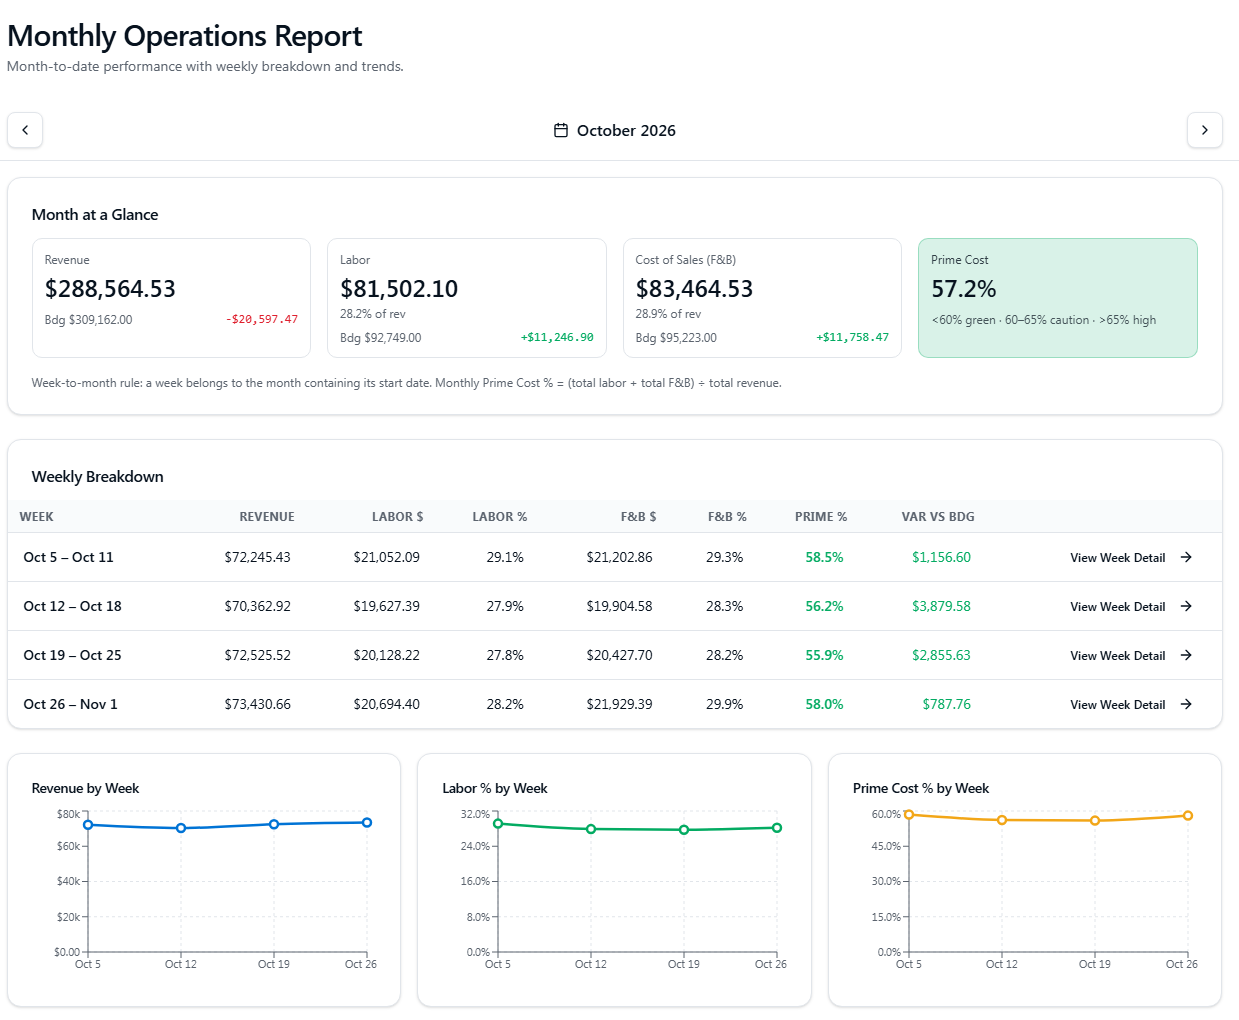Select the Oct 5 – Oct 11 week label
Viewport: 1239px width, 1020px height.
68,557
